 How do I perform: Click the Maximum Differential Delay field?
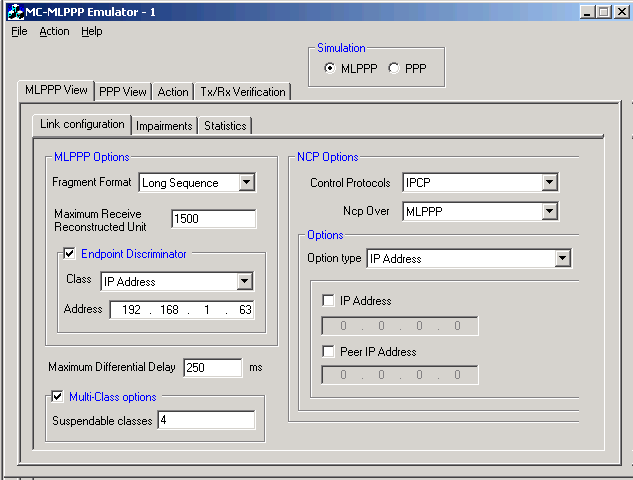coord(213,368)
